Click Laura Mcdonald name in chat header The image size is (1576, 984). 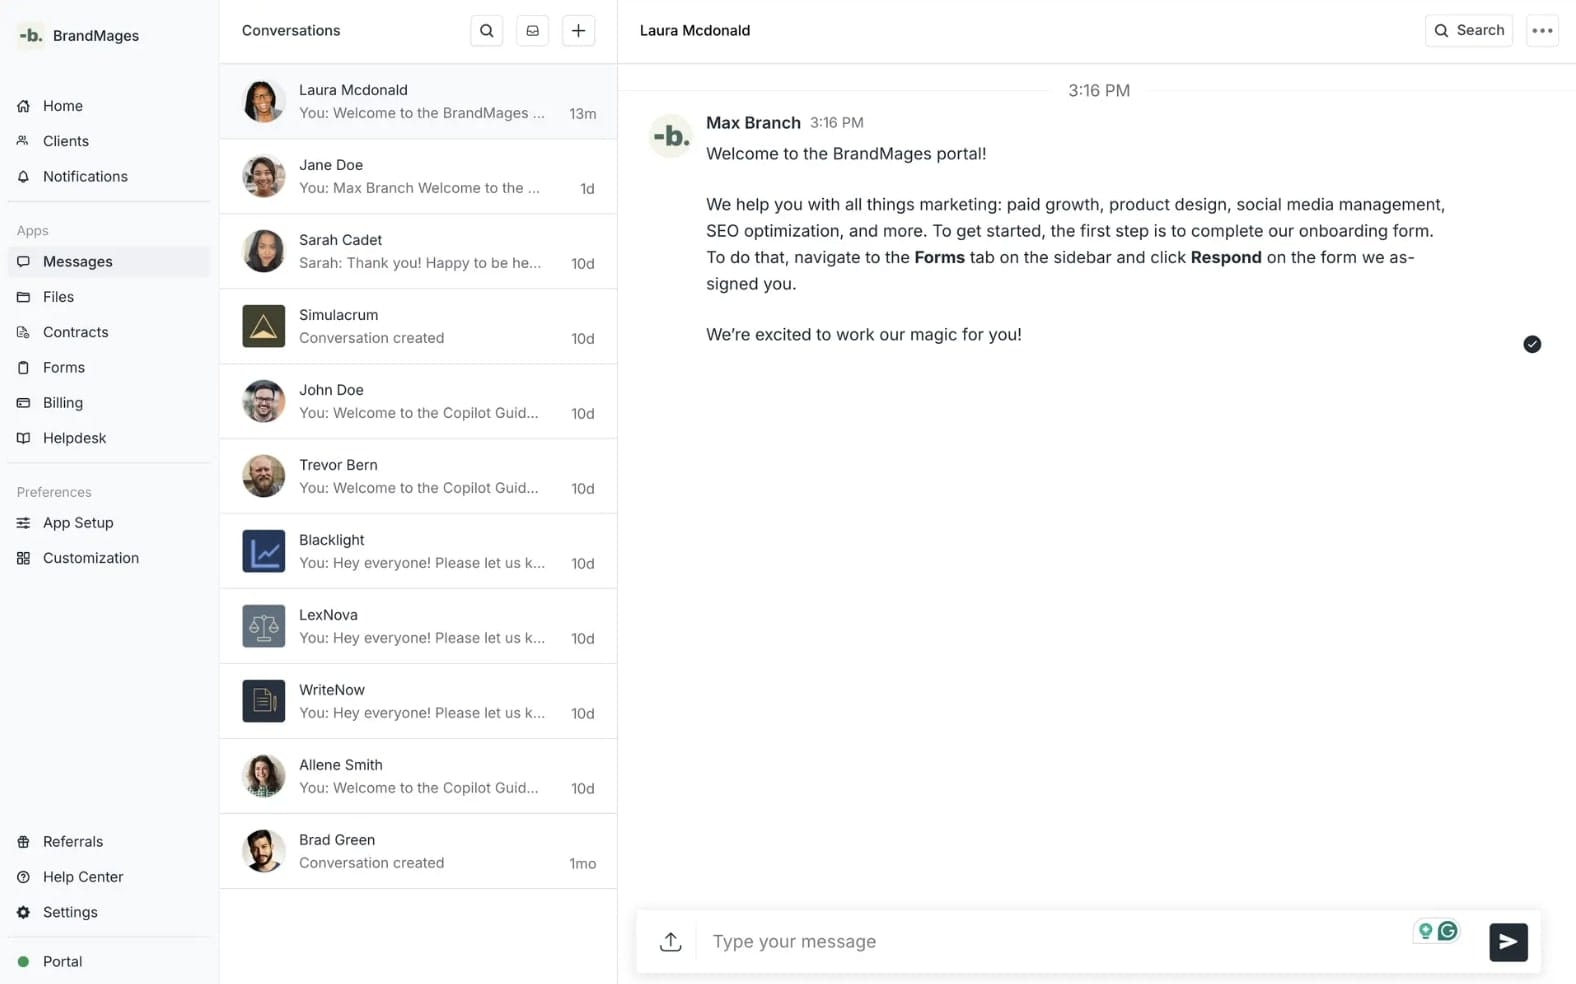click(695, 31)
